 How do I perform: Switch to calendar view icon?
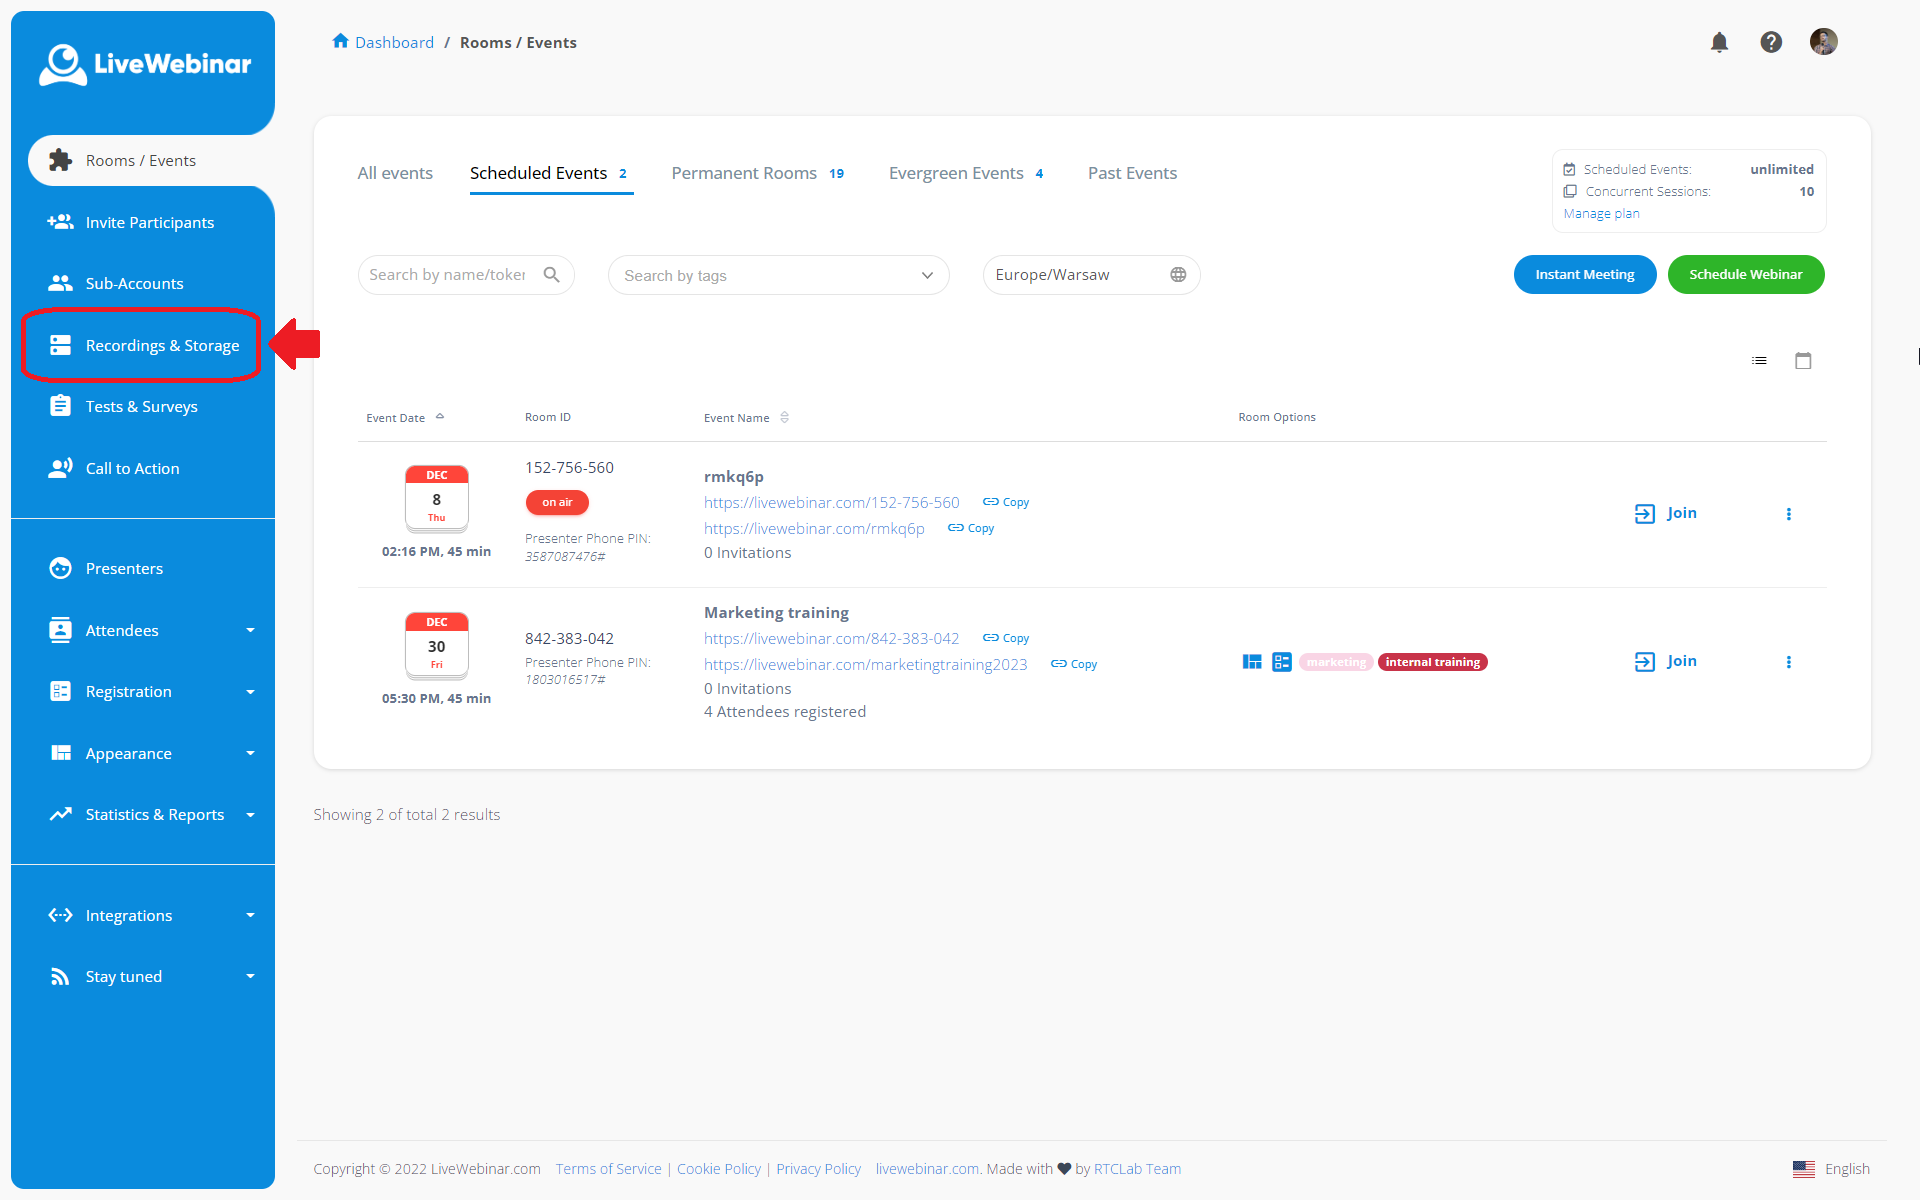(x=1803, y=361)
